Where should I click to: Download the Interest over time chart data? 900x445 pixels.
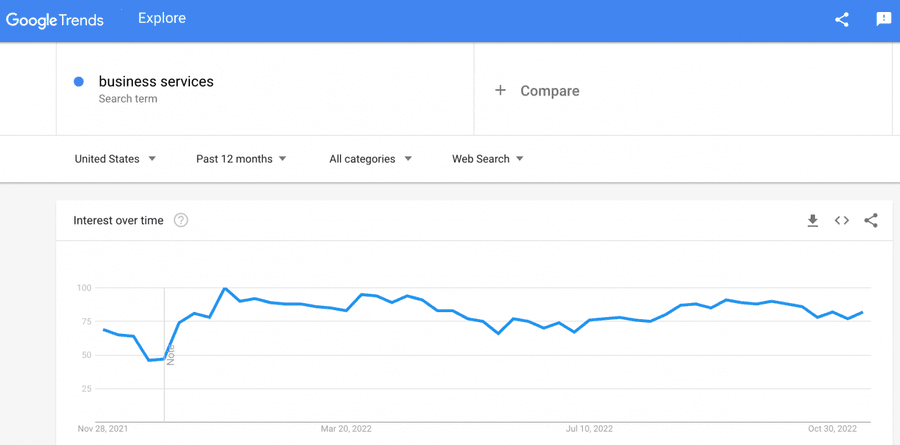812,220
